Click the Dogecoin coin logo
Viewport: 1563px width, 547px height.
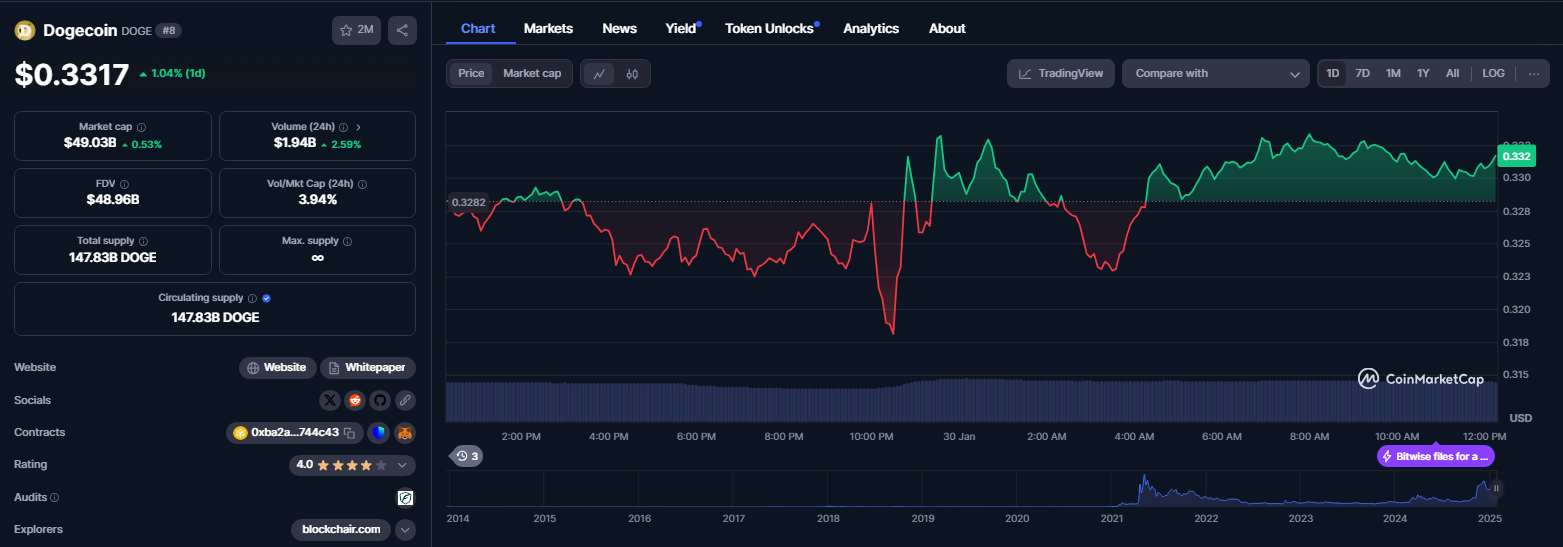(x=25, y=30)
